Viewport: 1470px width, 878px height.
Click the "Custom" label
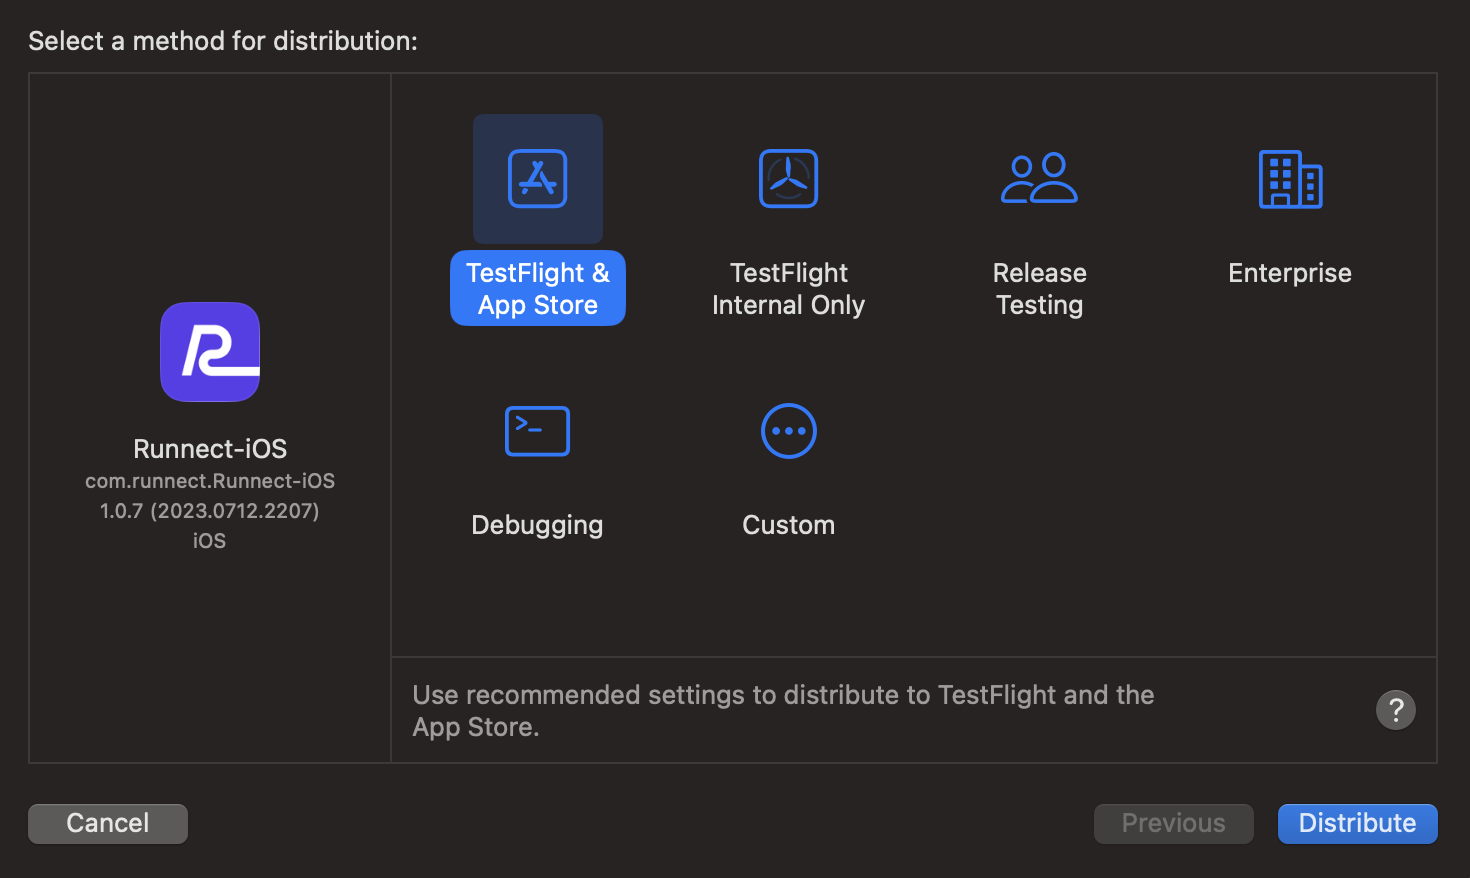788,525
